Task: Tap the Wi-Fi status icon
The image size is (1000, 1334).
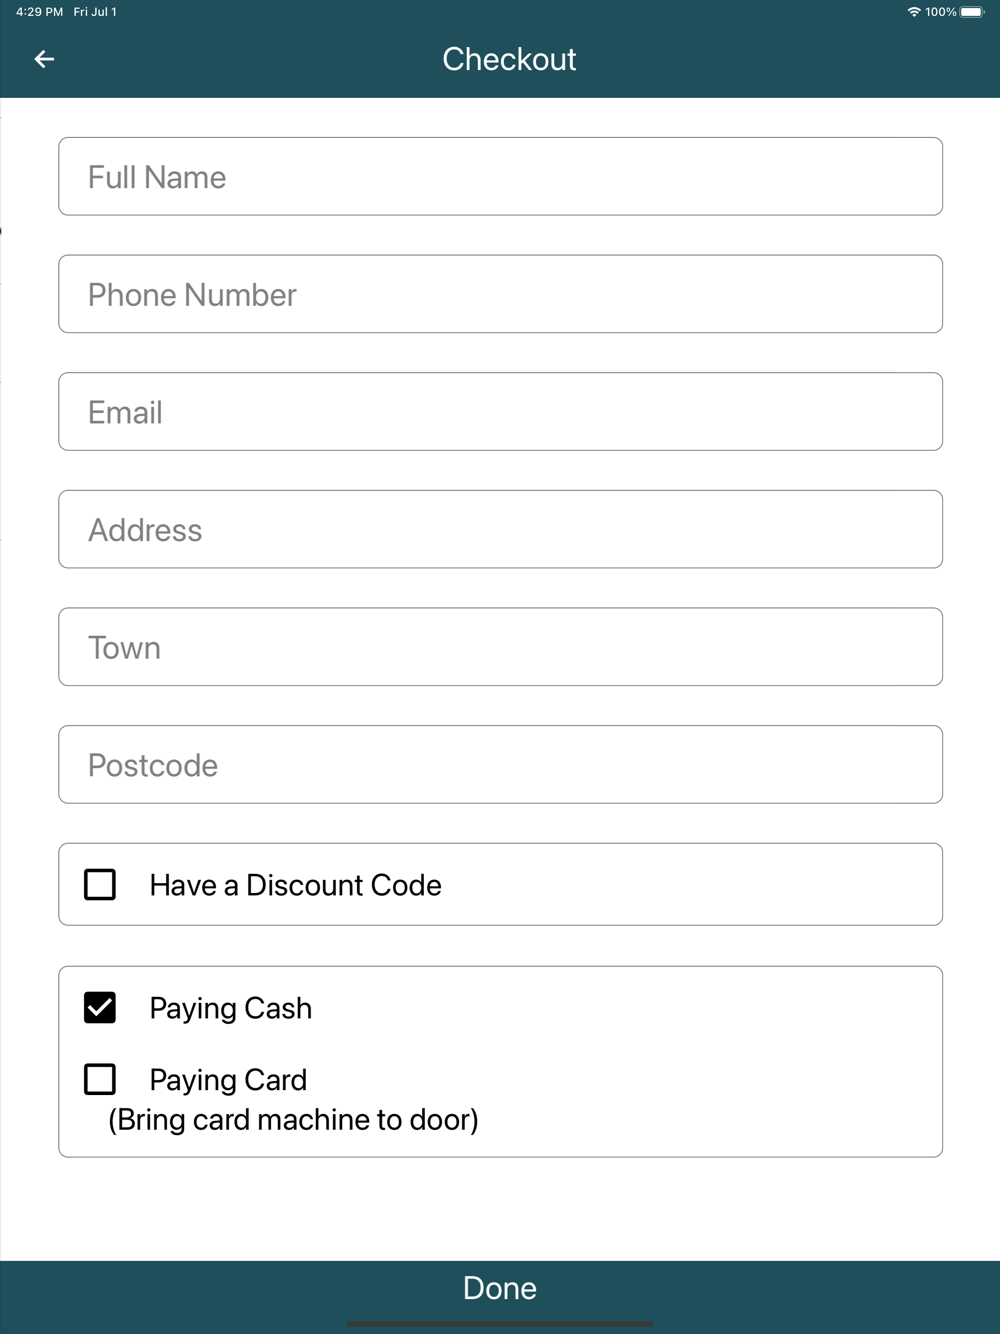Action: (913, 12)
